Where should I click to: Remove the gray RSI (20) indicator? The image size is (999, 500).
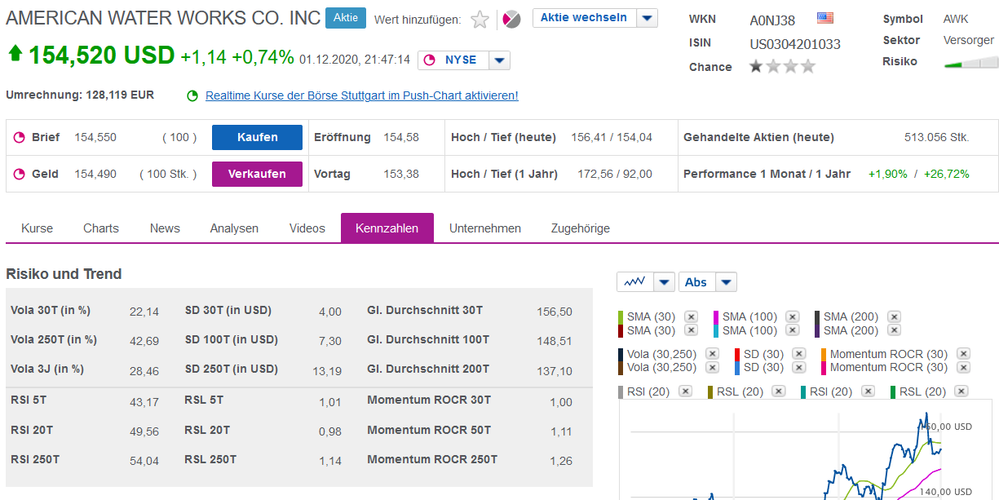pyautogui.click(x=685, y=392)
